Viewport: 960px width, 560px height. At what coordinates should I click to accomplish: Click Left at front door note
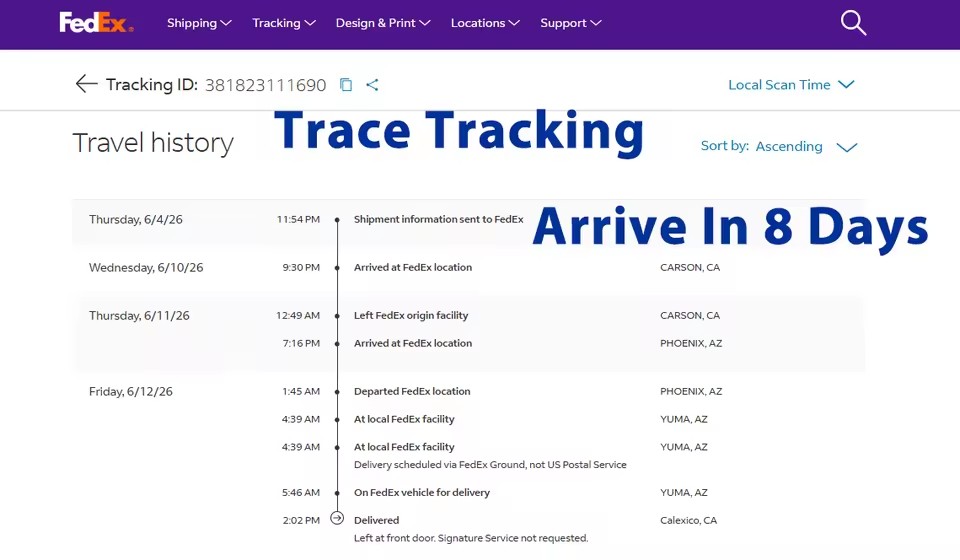(471, 538)
